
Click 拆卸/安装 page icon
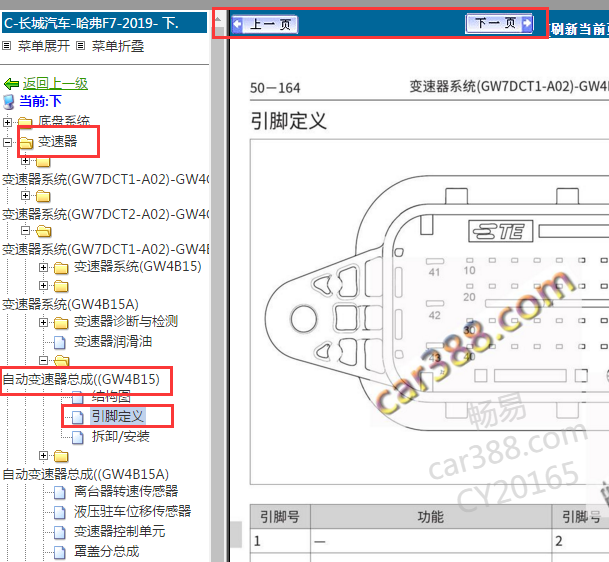[78, 437]
